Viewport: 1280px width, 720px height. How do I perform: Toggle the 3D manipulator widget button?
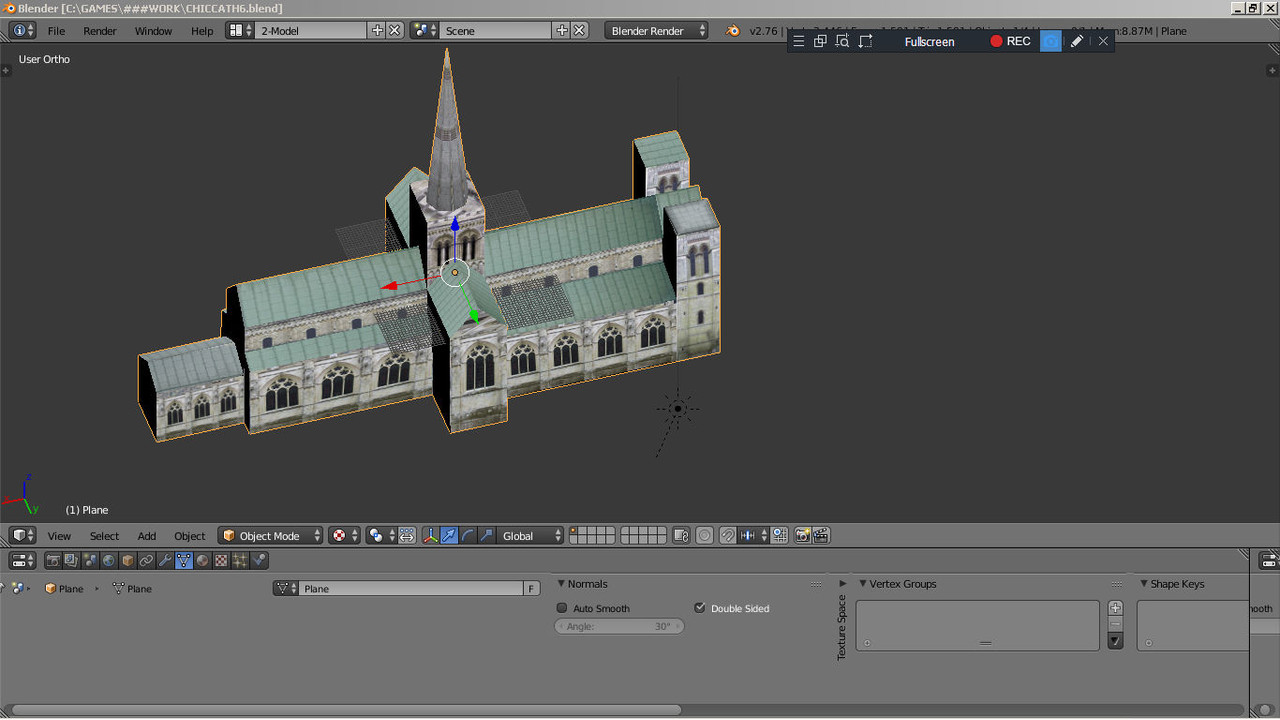[430, 536]
